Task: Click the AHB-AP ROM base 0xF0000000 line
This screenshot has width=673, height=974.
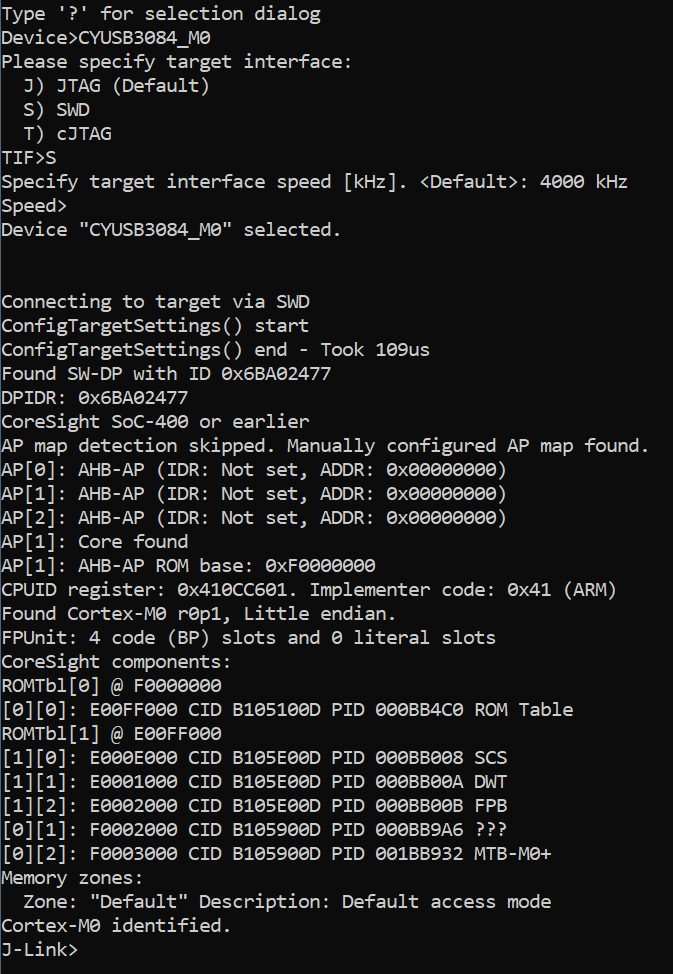Action: [188, 566]
